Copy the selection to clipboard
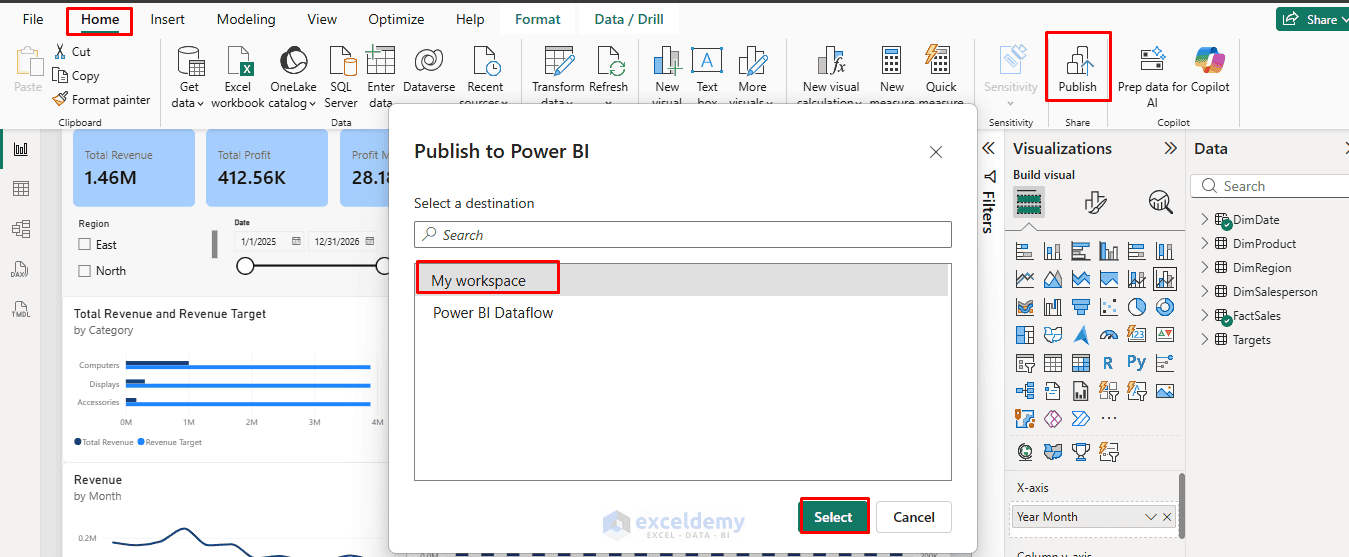 tap(76, 75)
